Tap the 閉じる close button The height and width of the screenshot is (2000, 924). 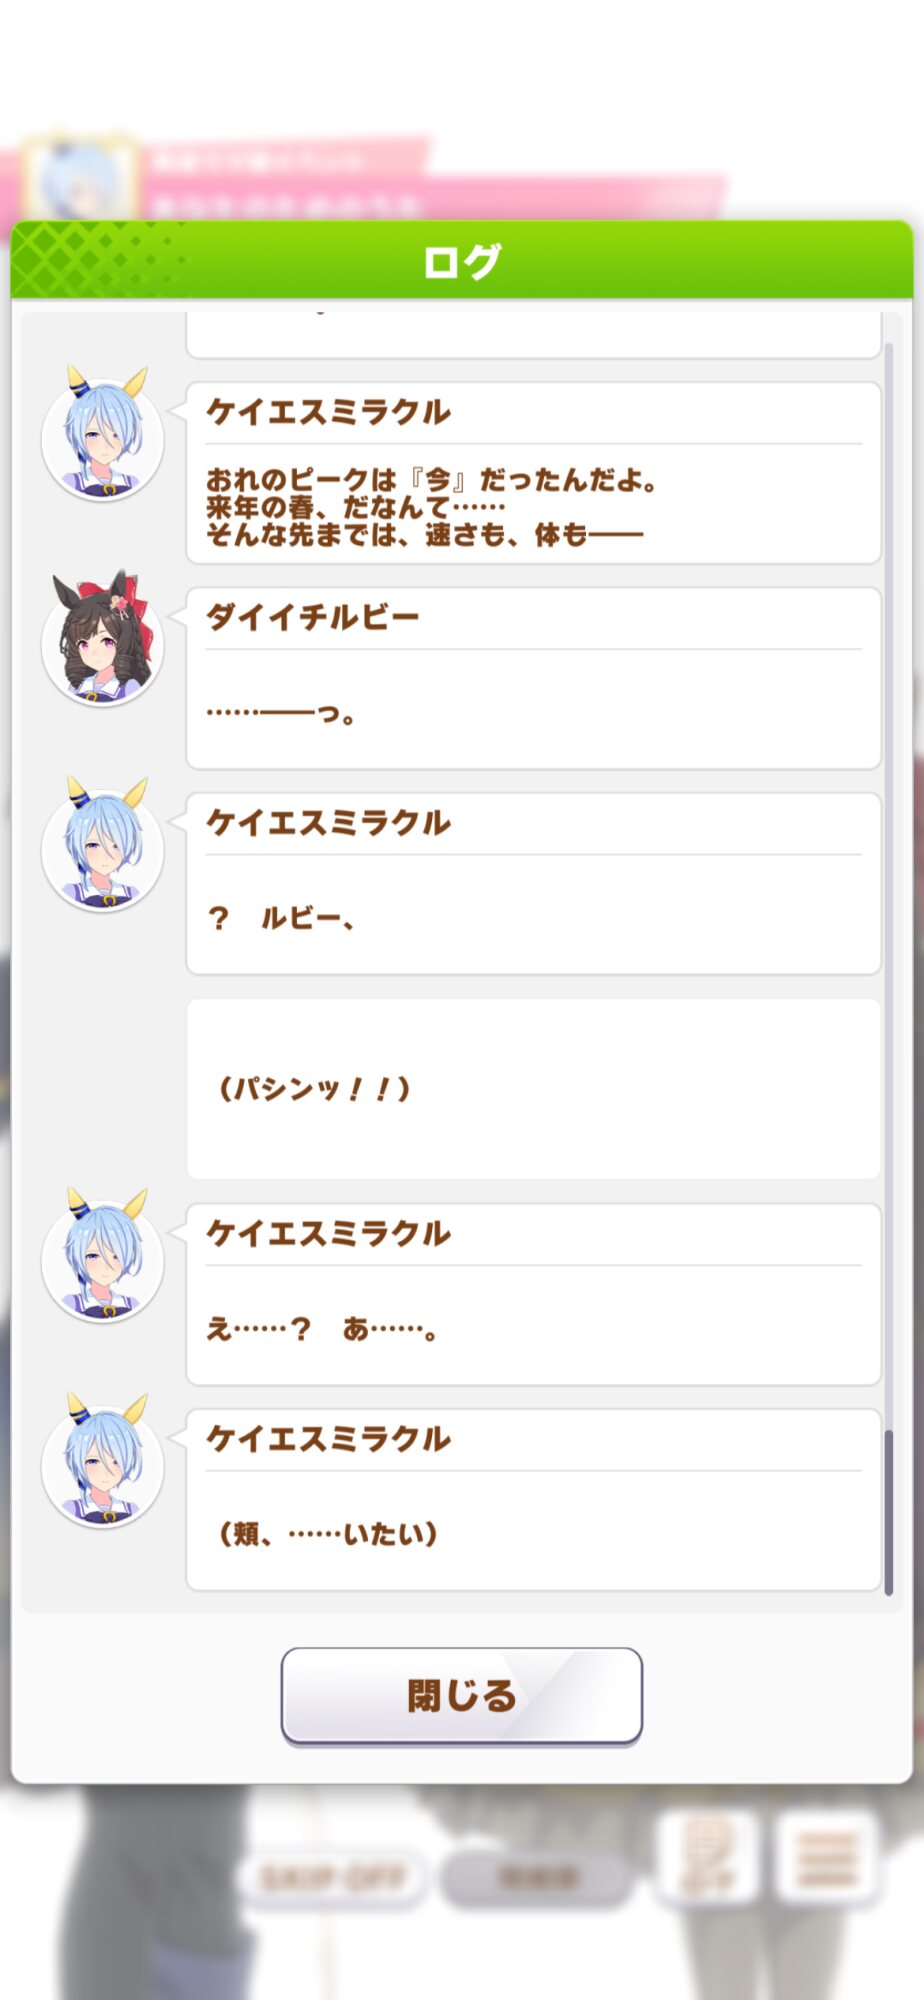click(x=461, y=1696)
